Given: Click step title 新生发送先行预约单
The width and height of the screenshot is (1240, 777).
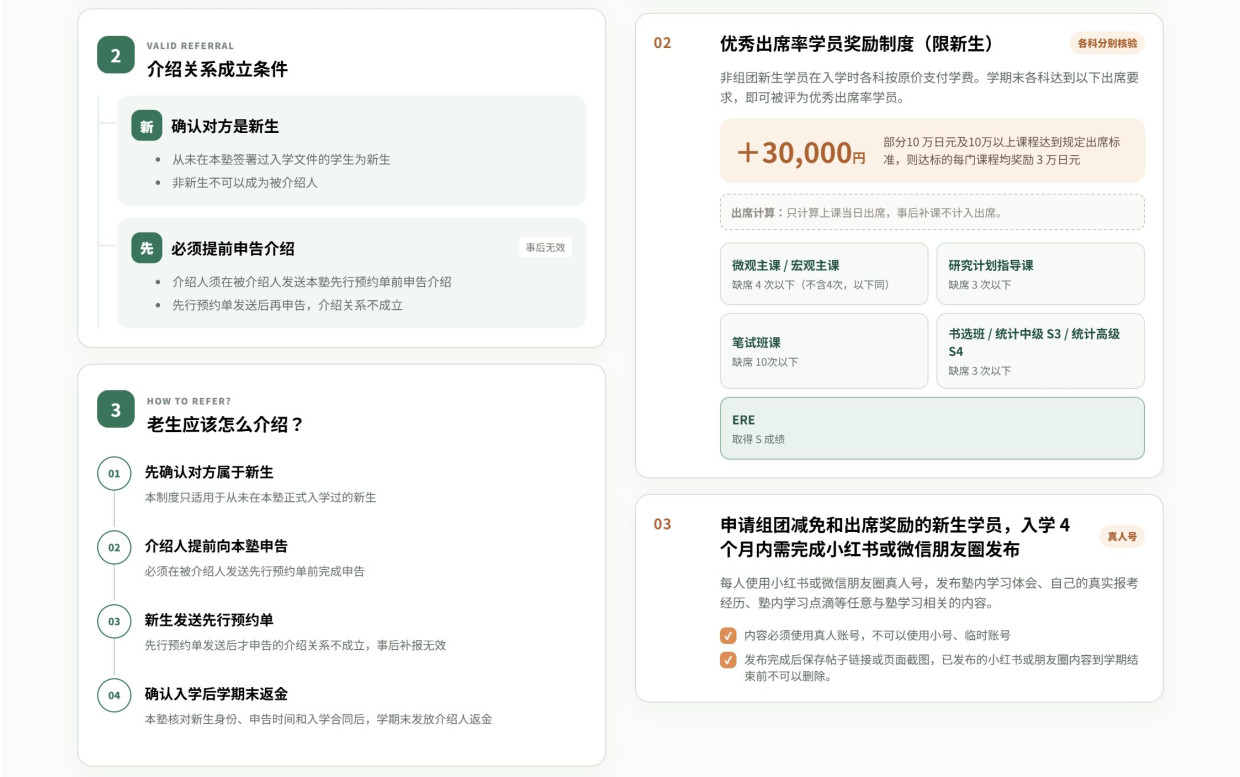Looking at the screenshot, I should pyautogui.click(x=209, y=620).
